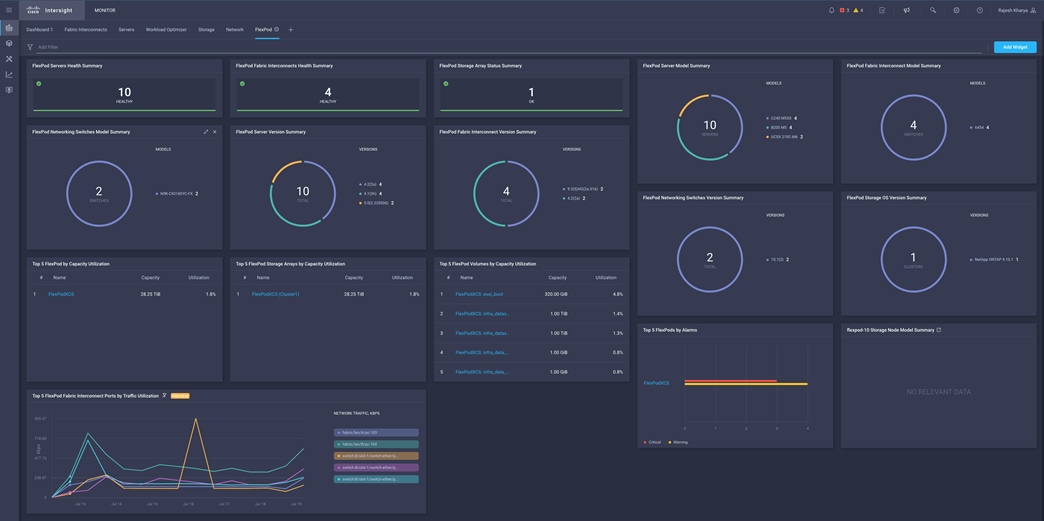Click the filter funnel icon
This screenshot has height=521, width=1044.
30,47
